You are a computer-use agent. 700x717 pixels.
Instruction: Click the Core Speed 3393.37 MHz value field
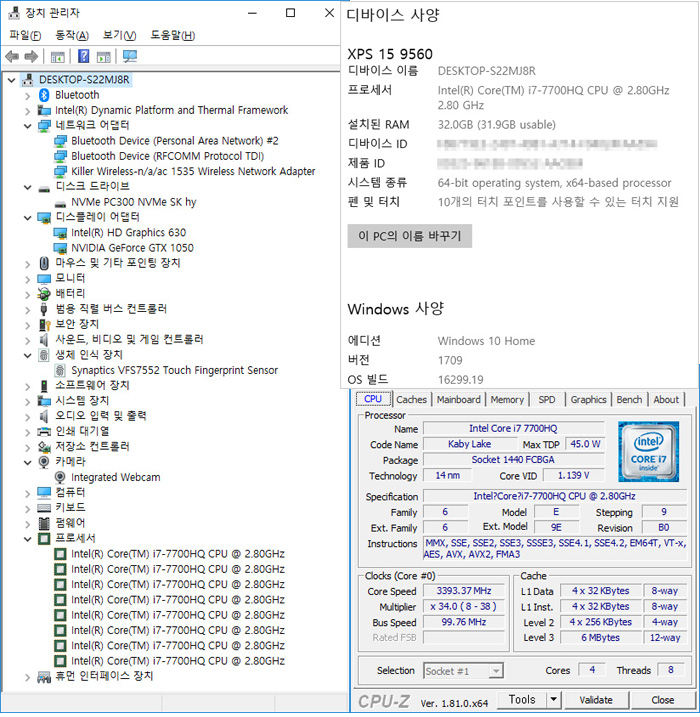[464, 591]
